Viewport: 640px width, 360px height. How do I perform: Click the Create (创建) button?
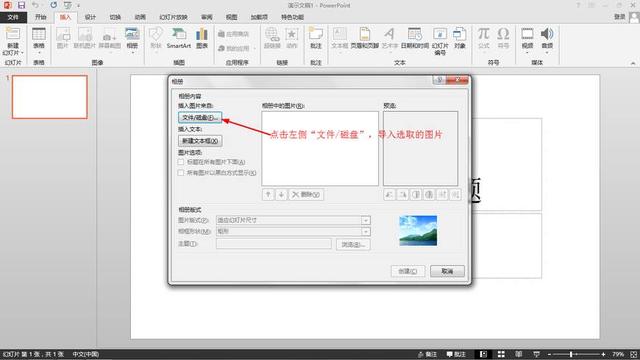(x=408, y=271)
